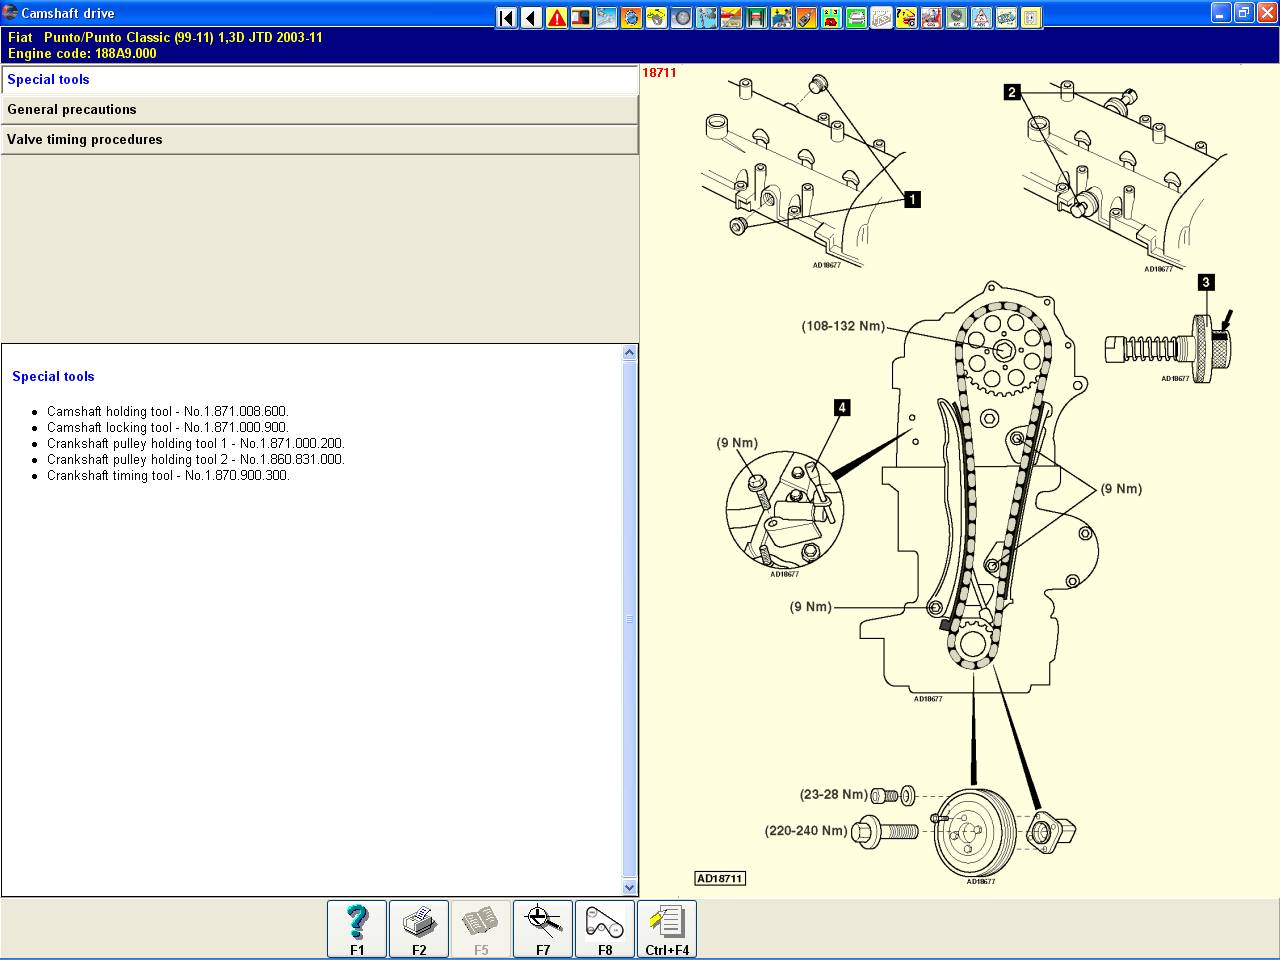Image resolution: width=1280 pixels, height=960 pixels.
Task: Click the yellow engine component toolbar icon
Action: (657, 17)
